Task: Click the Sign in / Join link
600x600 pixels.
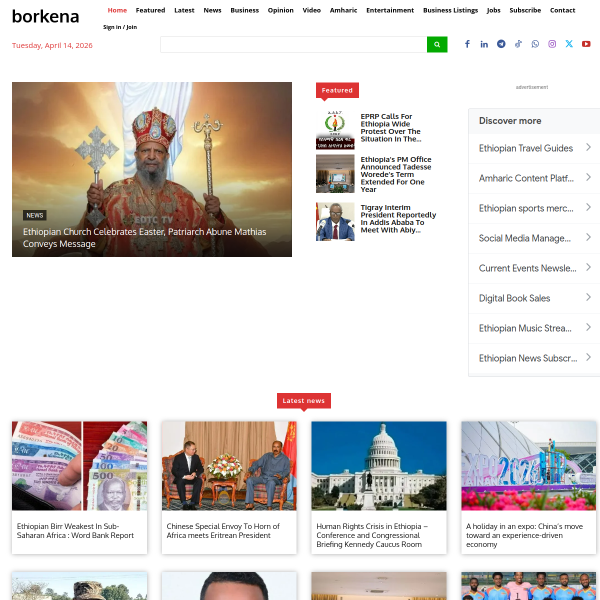Action: click(x=120, y=27)
